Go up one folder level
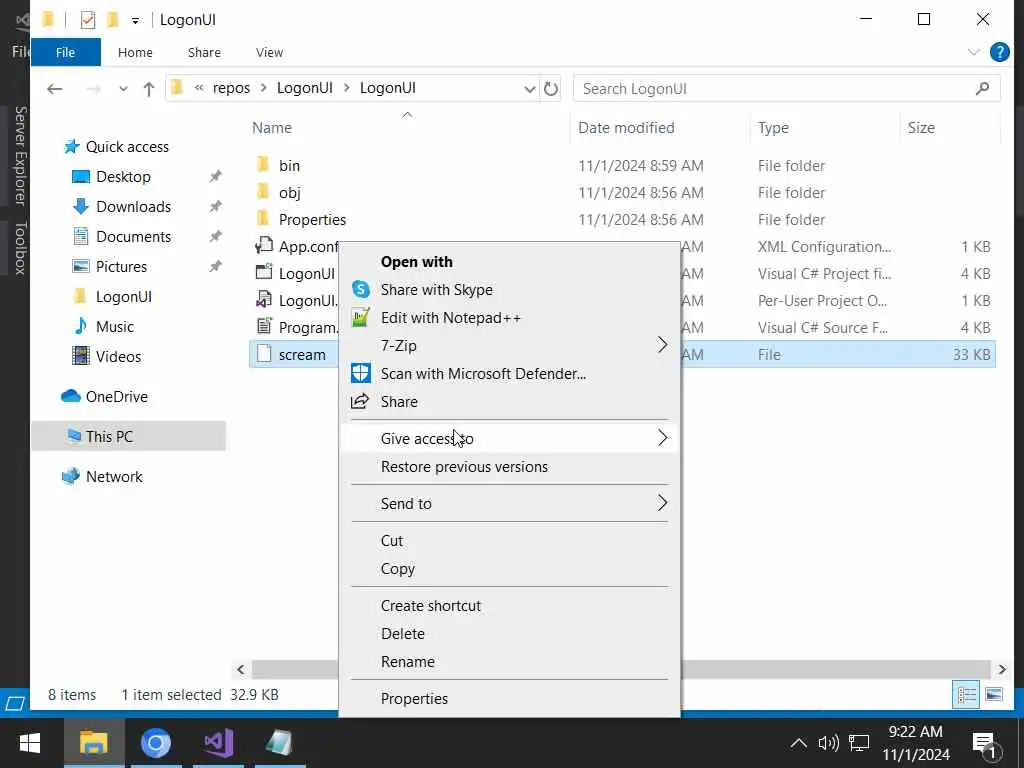Image resolution: width=1024 pixels, height=768 pixels. (x=149, y=89)
